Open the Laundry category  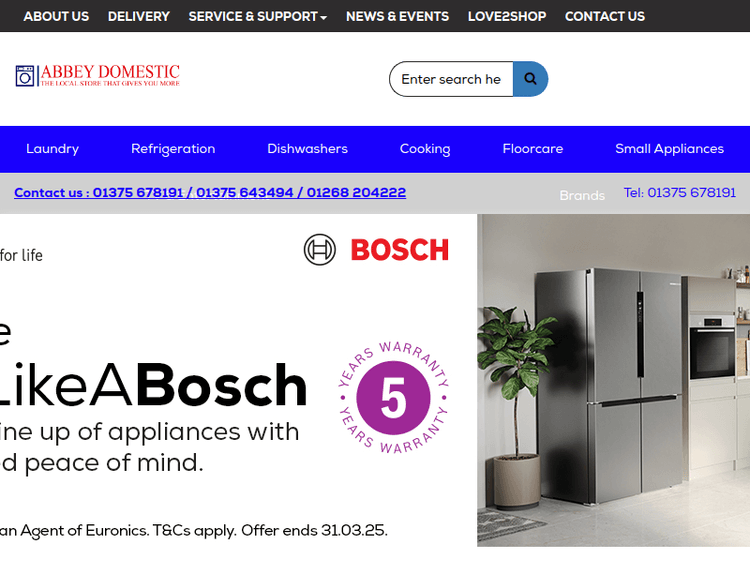click(x=53, y=149)
